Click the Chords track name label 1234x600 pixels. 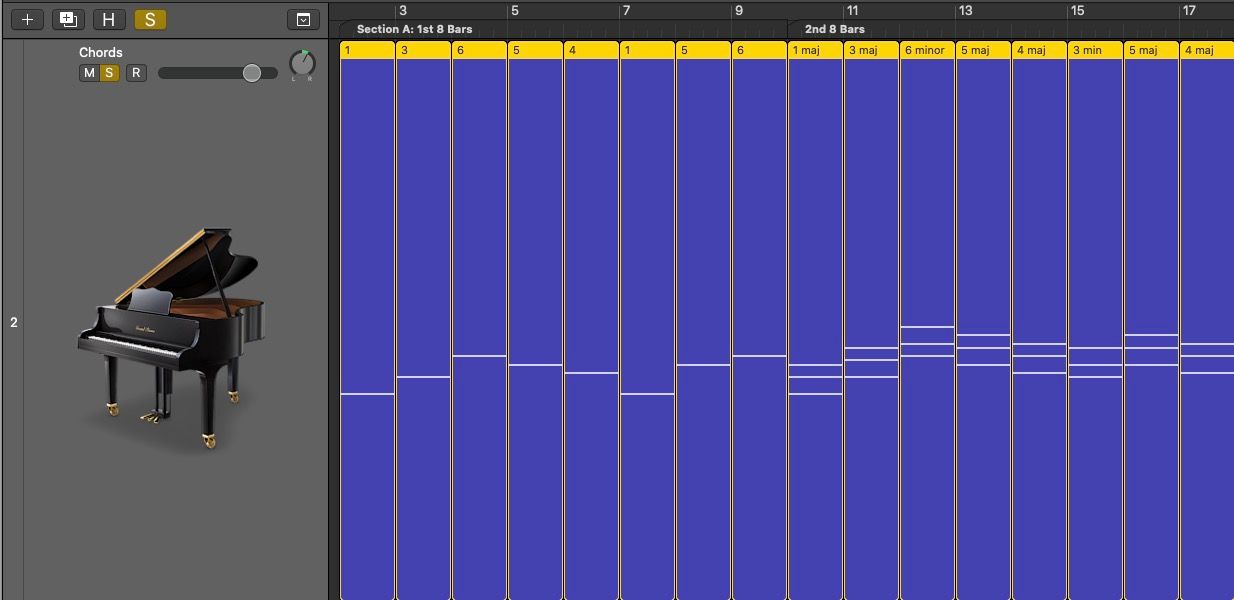coord(100,52)
